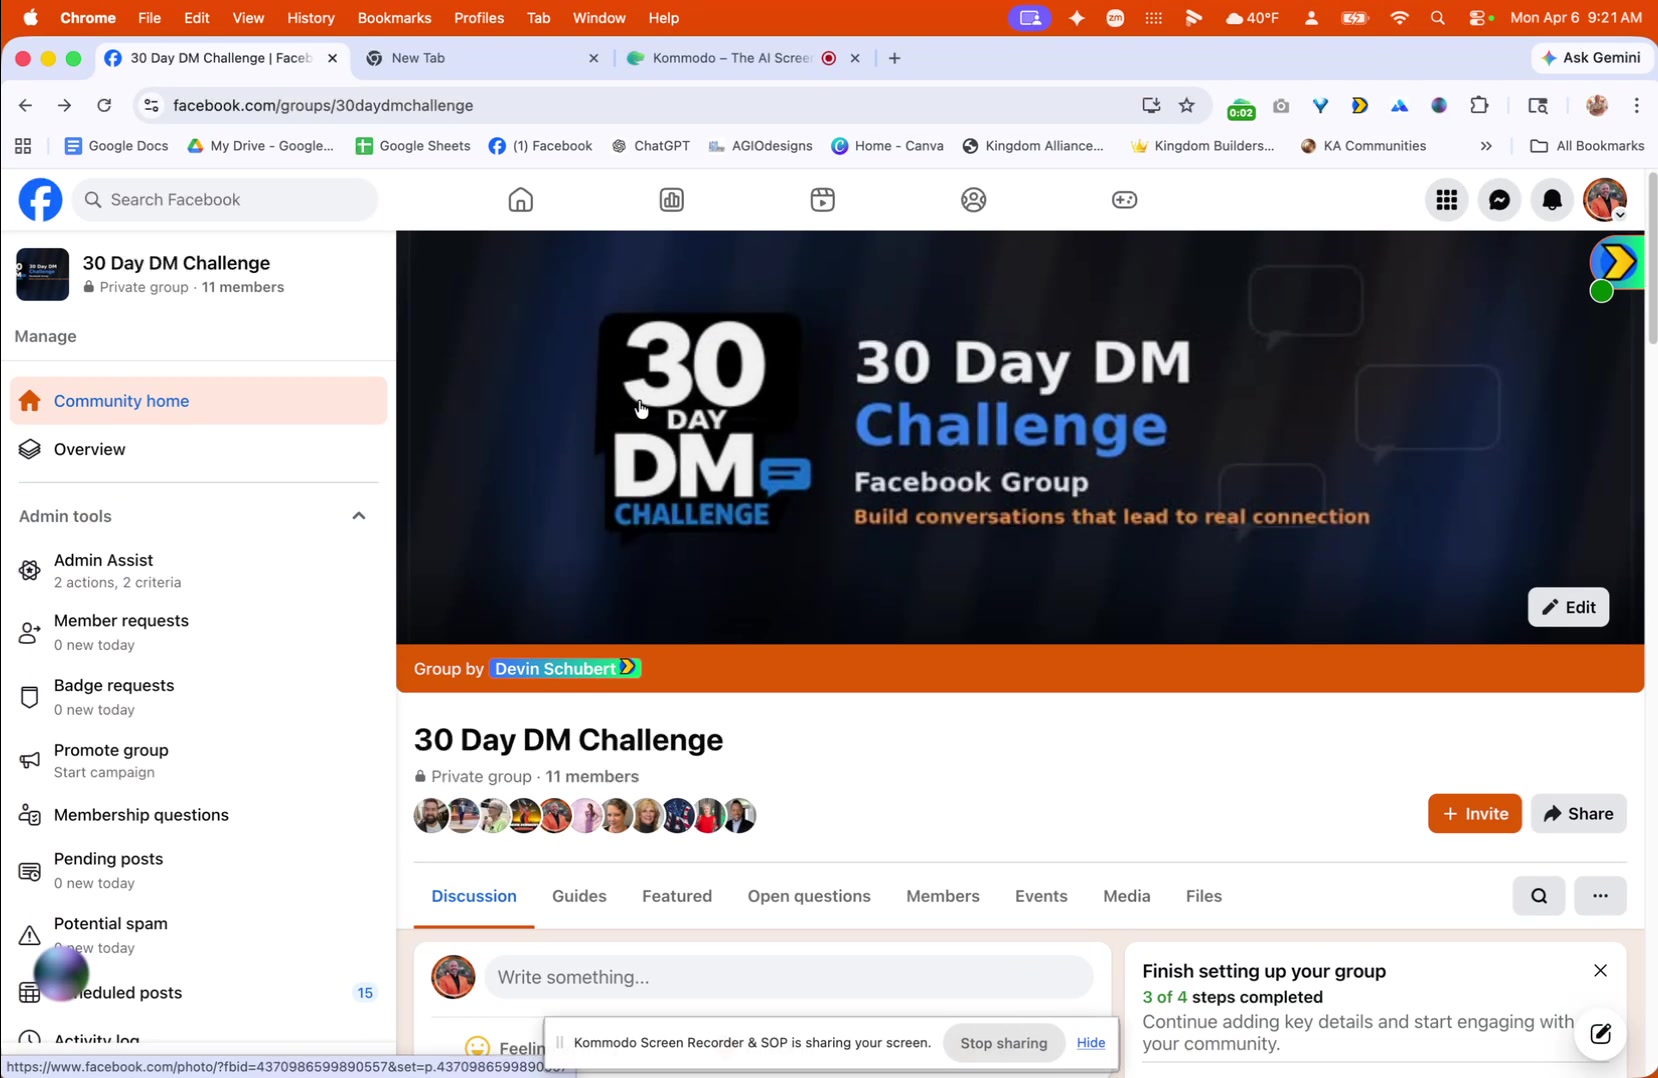Open the Chrome Extensions puzzle icon
Image resolution: width=1658 pixels, height=1078 pixels.
pos(1479,105)
